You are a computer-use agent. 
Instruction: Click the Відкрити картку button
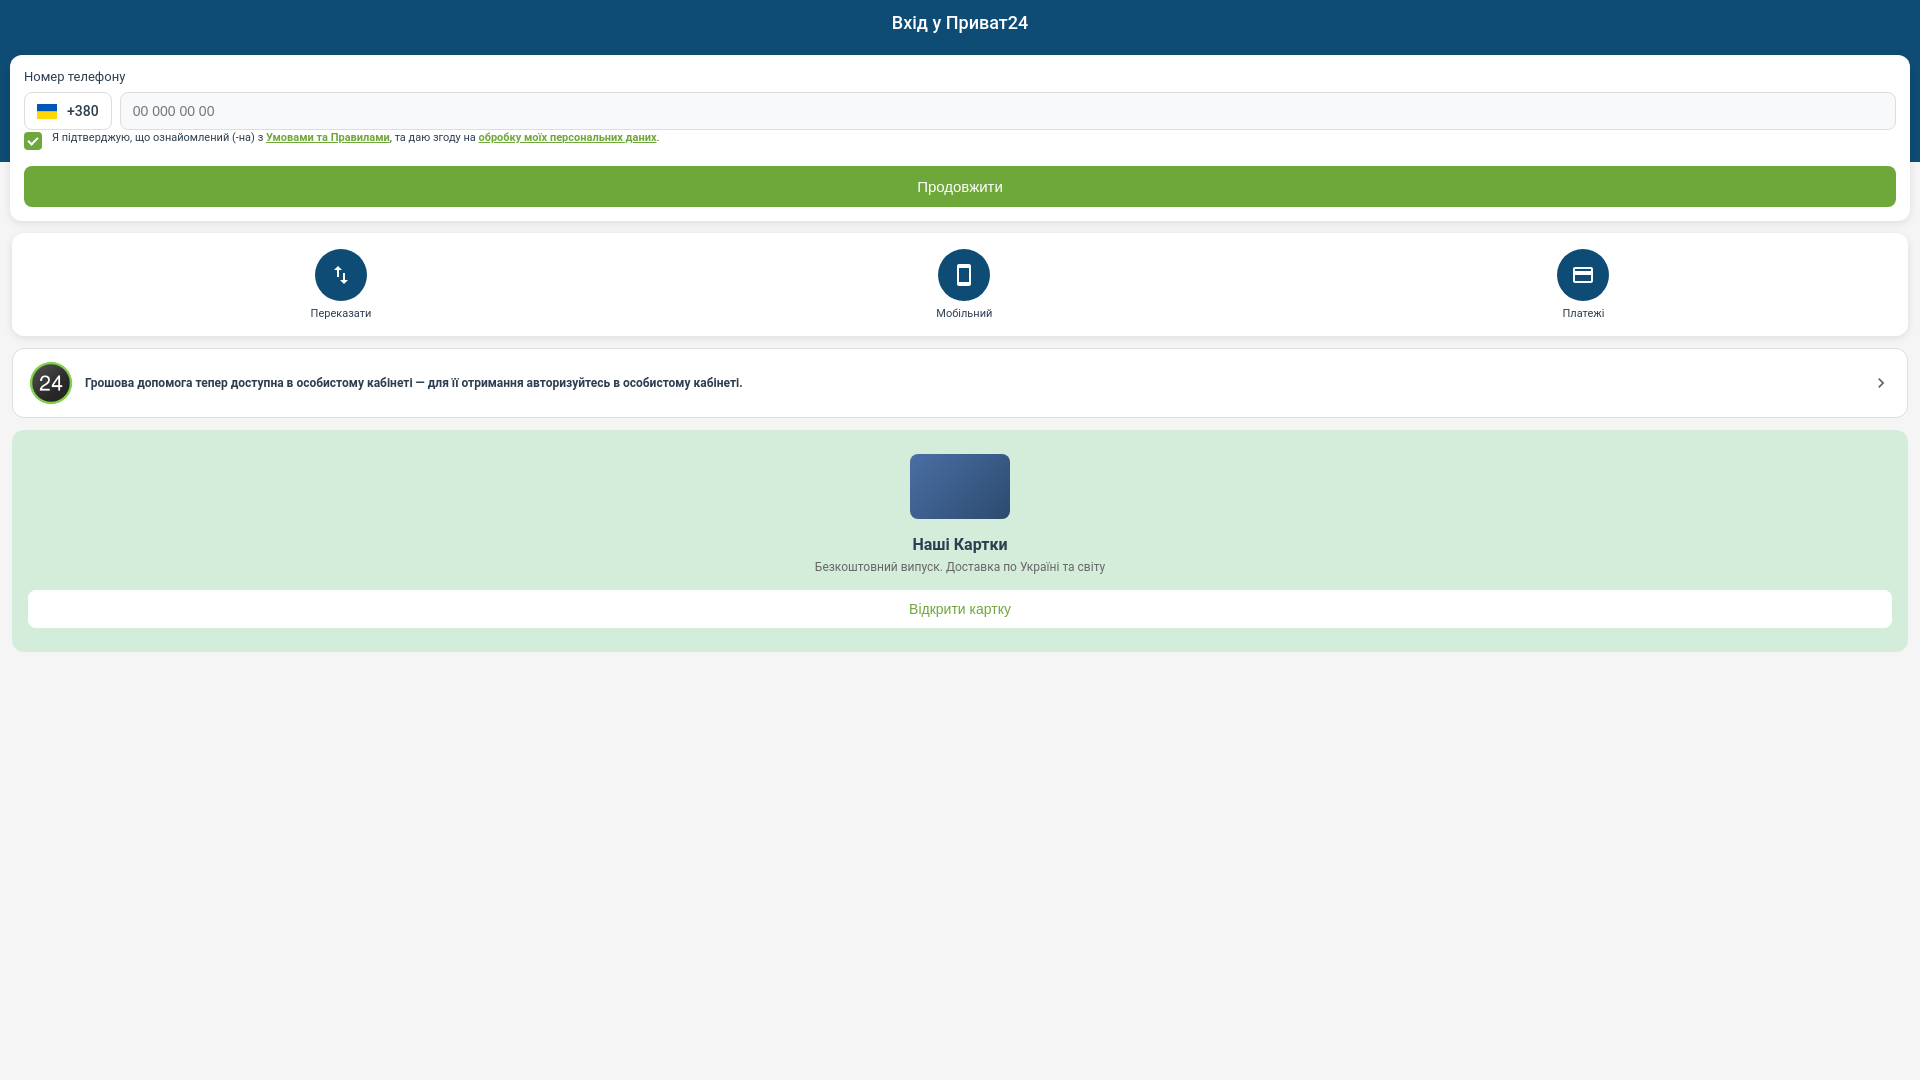pos(960,609)
